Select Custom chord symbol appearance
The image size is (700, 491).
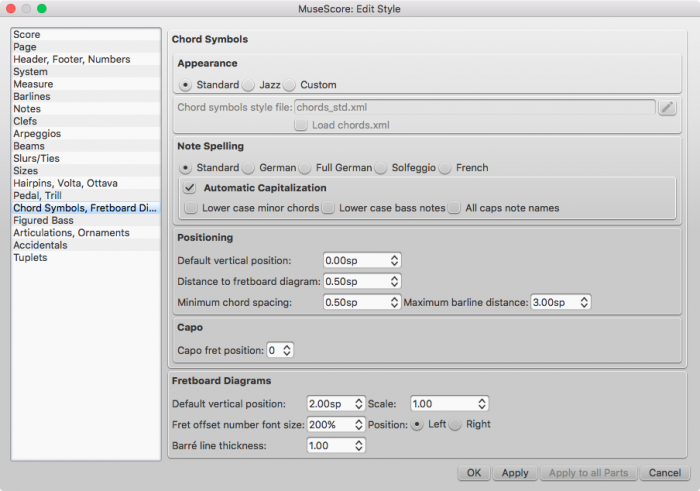coord(289,85)
